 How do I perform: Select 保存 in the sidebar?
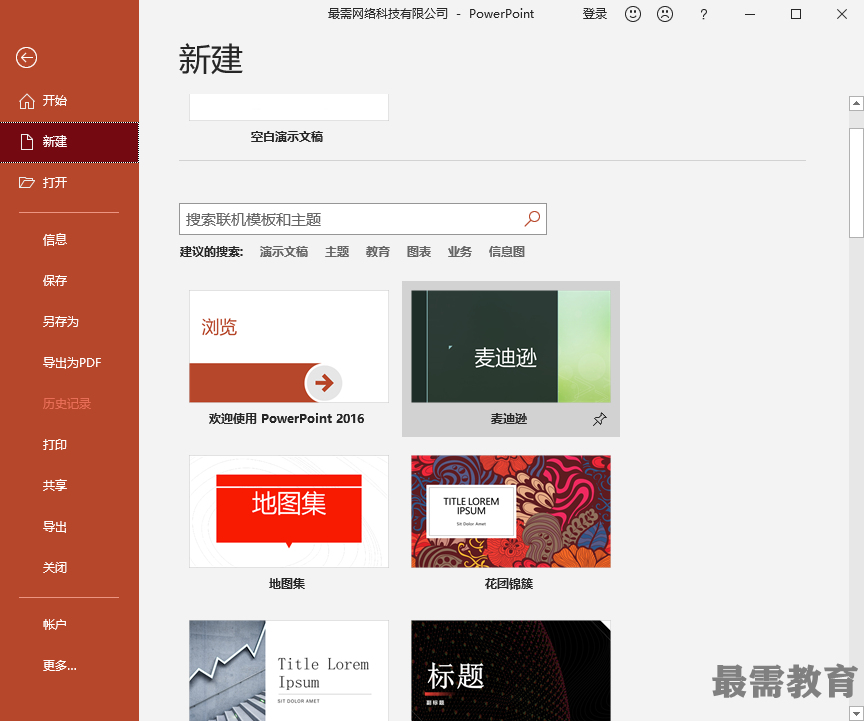point(55,281)
